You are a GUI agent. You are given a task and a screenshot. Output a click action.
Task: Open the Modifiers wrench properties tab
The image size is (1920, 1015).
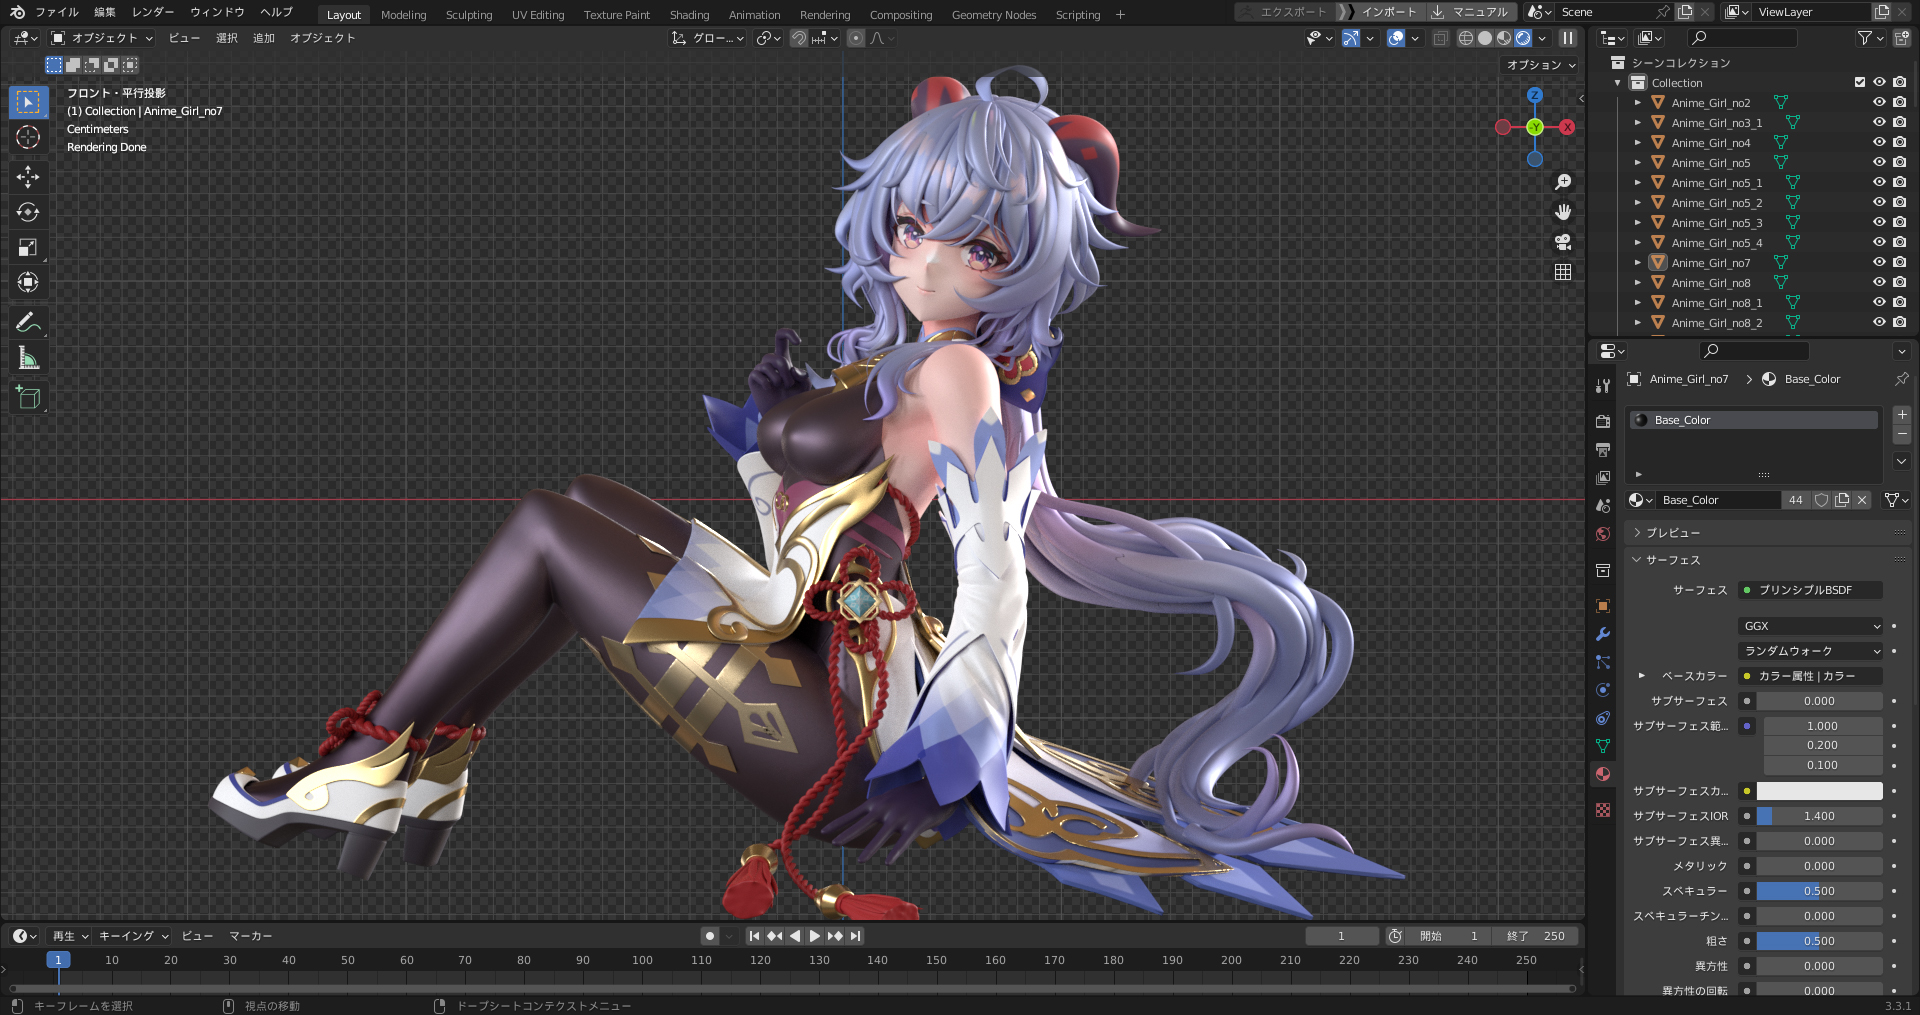coord(1603,634)
